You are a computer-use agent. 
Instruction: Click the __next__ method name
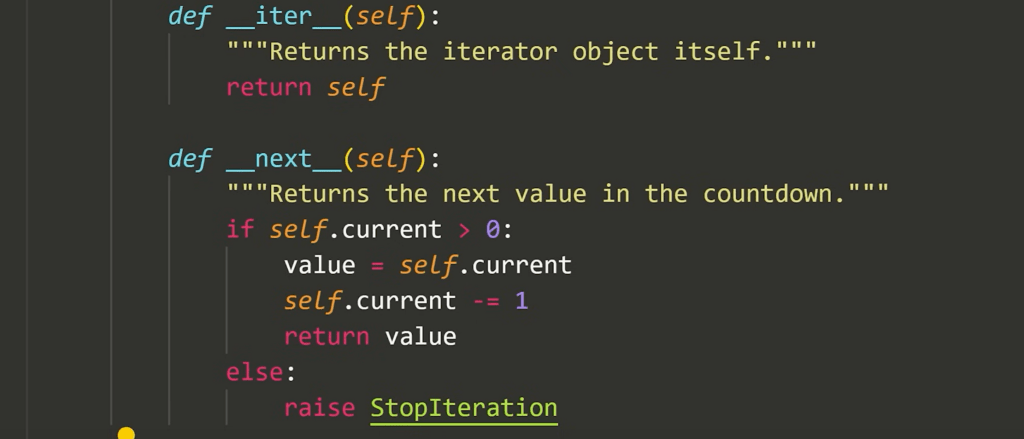284,159
